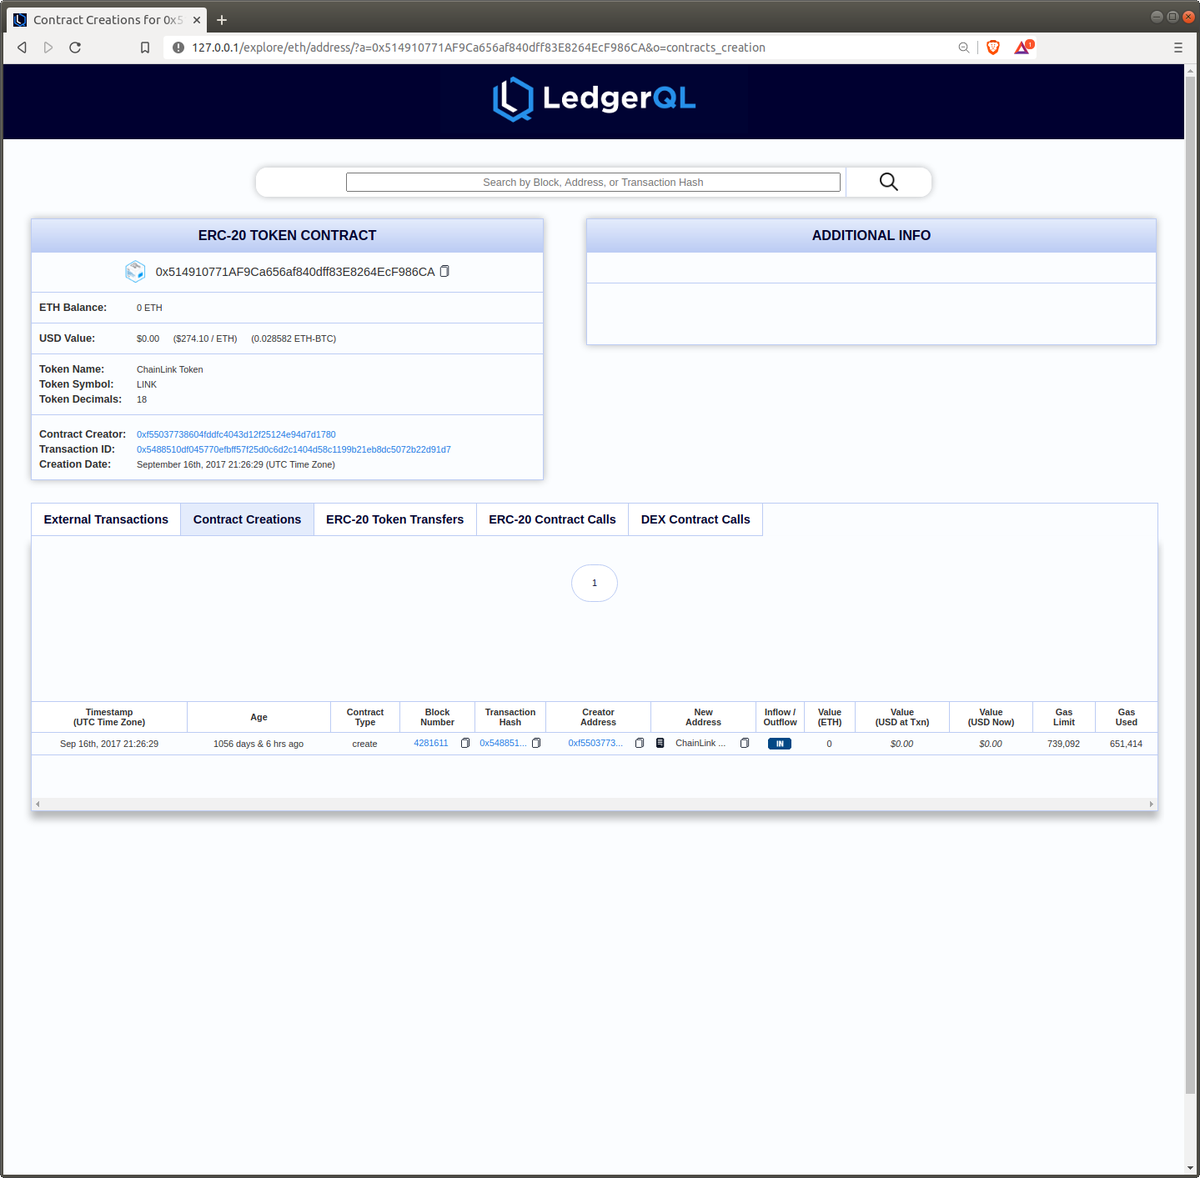The width and height of the screenshot is (1200, 1178).
Task: Click the LedgerQL logo in the header
Action: (x=594, y=99)
